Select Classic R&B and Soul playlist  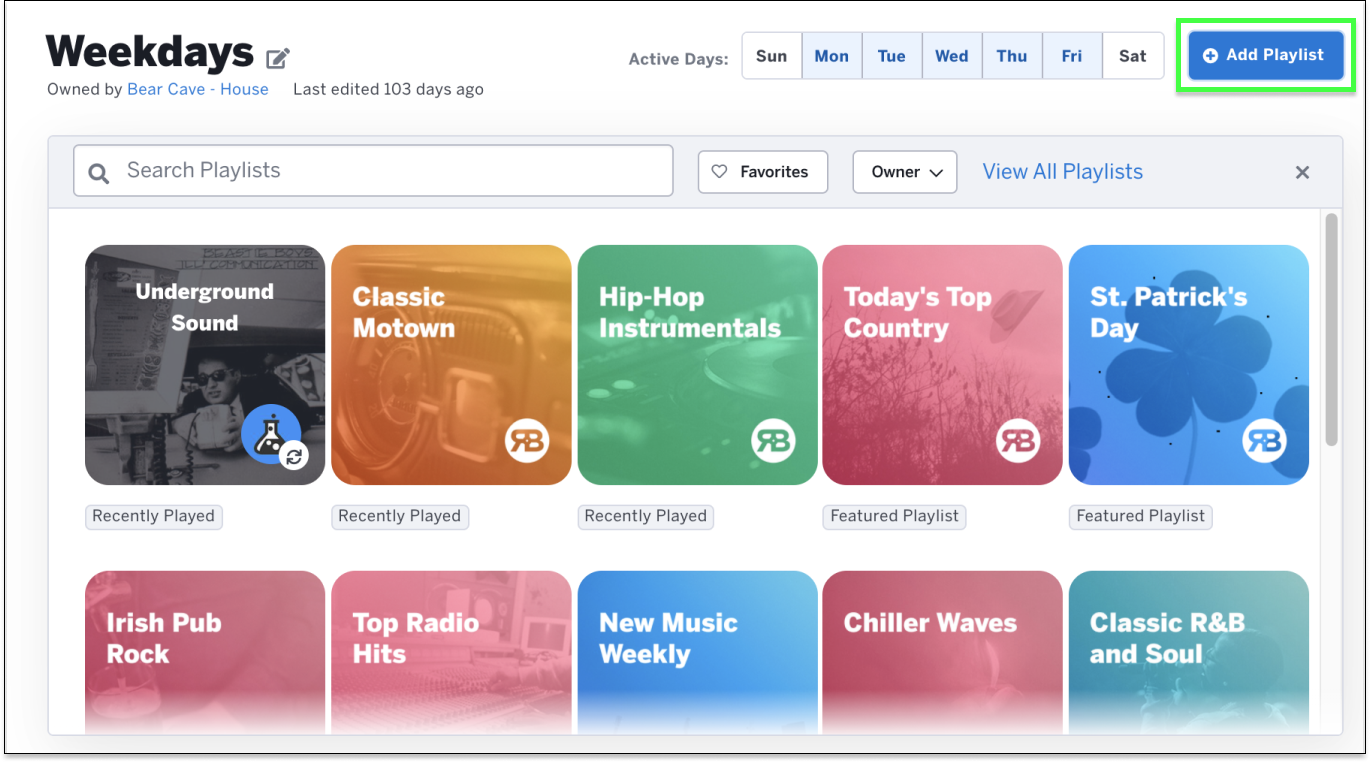[x=1189, y=652]
